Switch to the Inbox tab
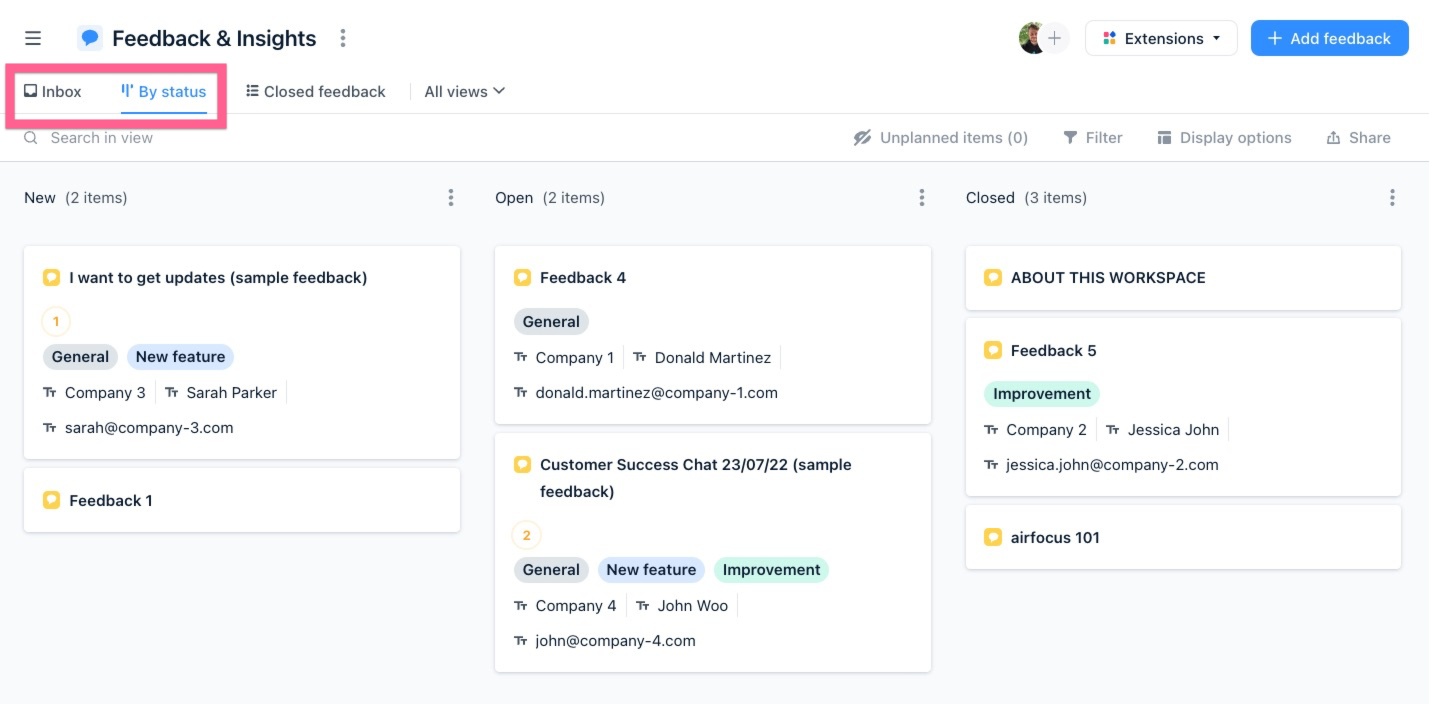Image resolution: width=1429 pixels, height=704 pixels. (53, 91)
